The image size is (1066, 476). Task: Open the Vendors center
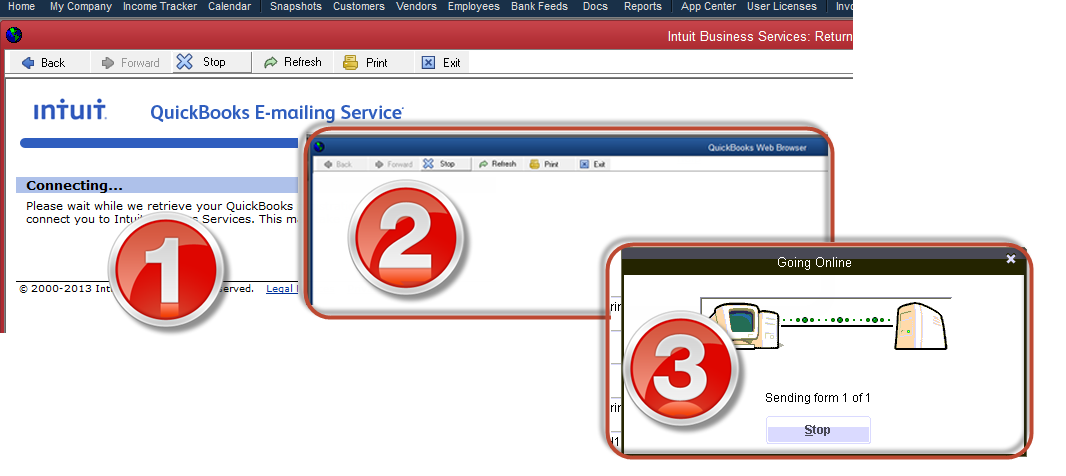pos(416,6)
